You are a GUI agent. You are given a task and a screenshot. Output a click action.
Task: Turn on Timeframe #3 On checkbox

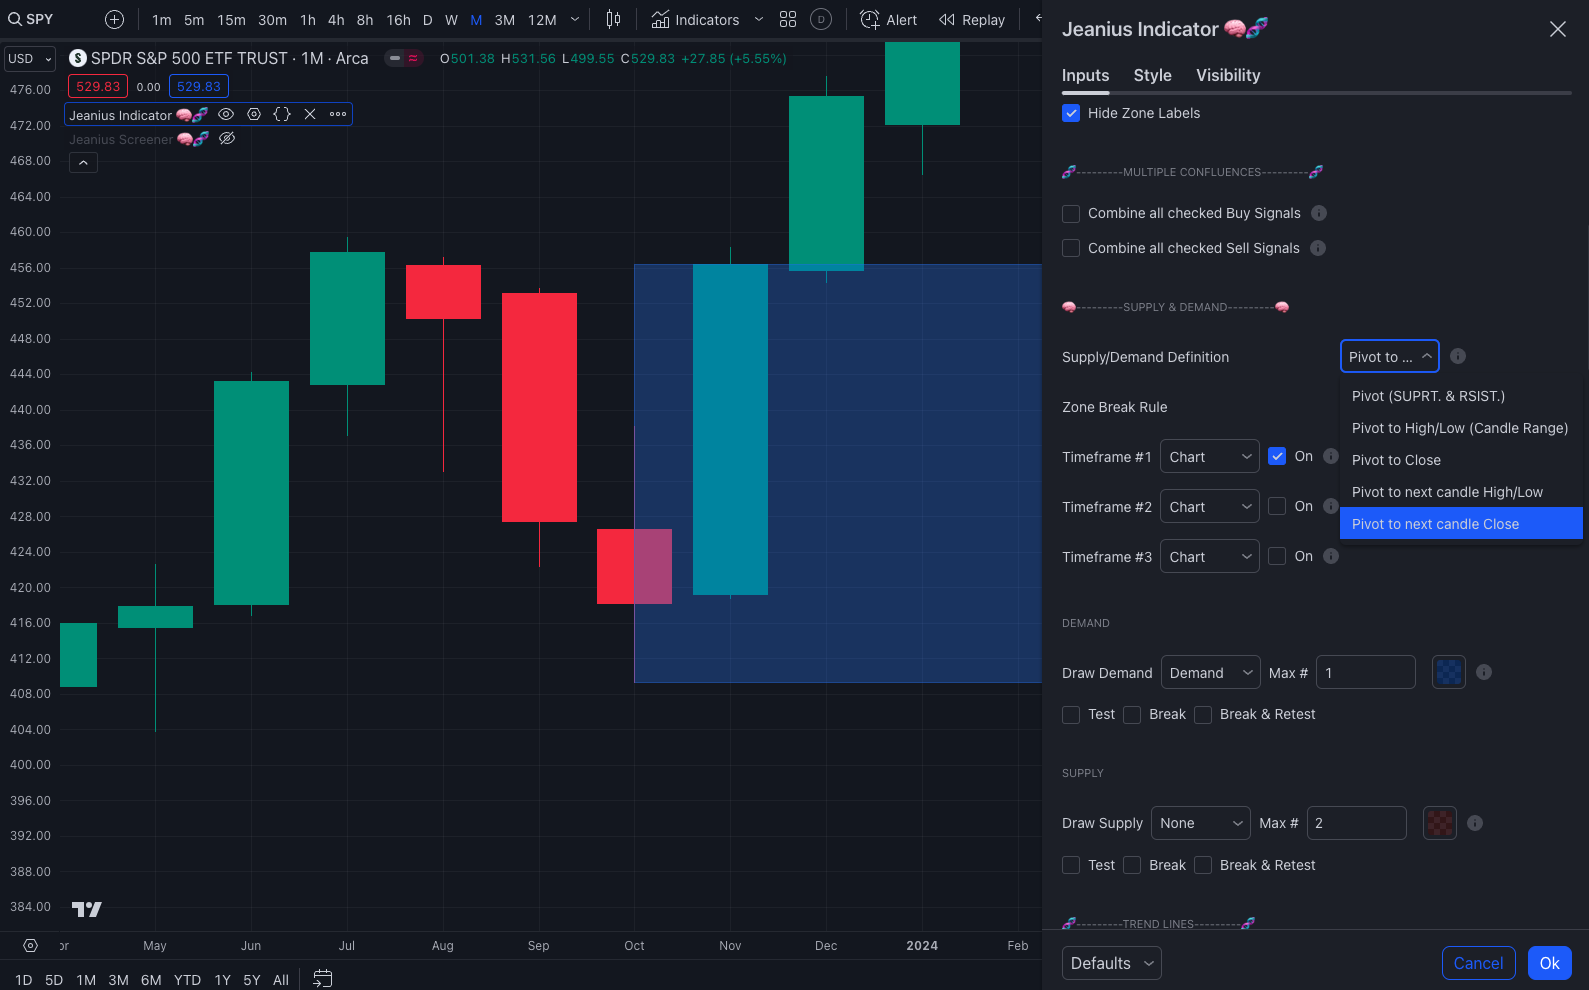point(1277,556)
